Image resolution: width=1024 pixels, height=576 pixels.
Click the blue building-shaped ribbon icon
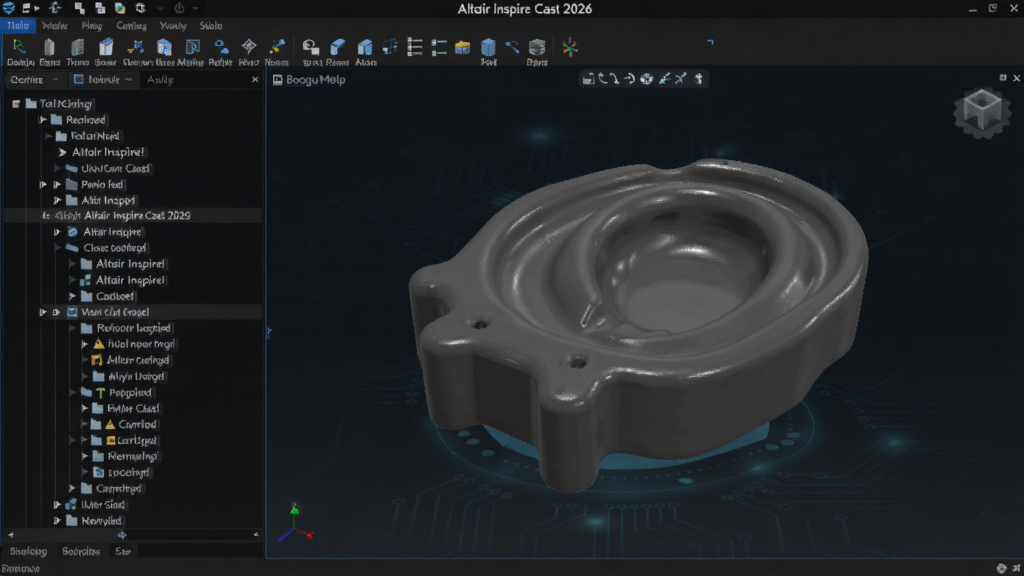164,47
